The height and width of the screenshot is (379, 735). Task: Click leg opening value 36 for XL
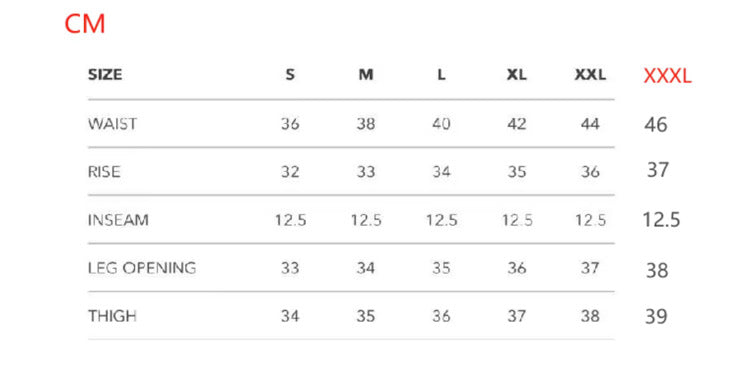(x=517, y=268)
